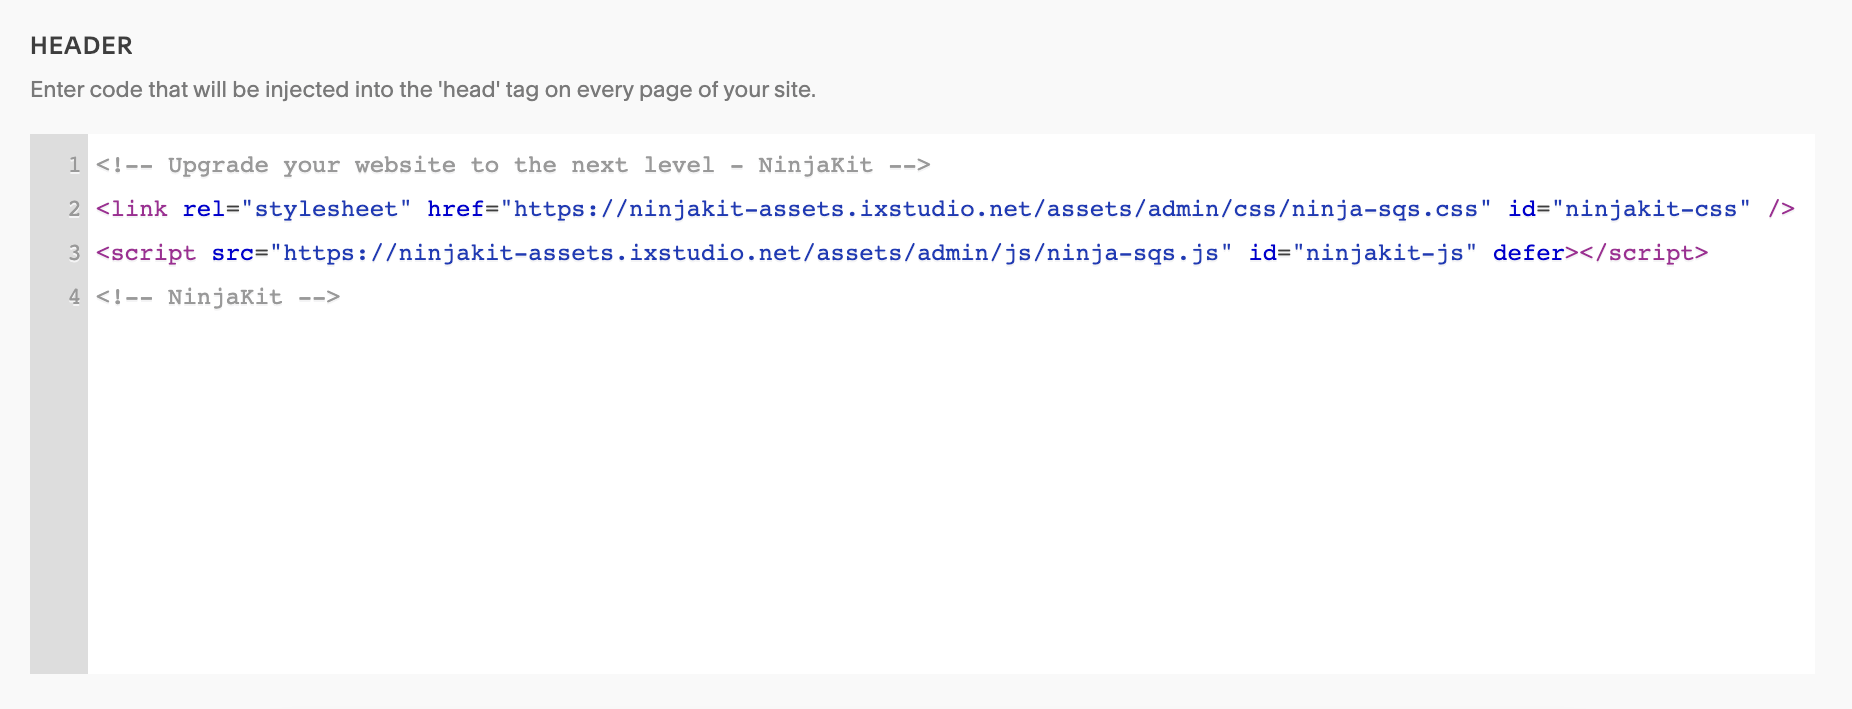Click the '/>' self-closing end of the link tag
Viewport: 1852px width, 709px height.
(1781, 209)
